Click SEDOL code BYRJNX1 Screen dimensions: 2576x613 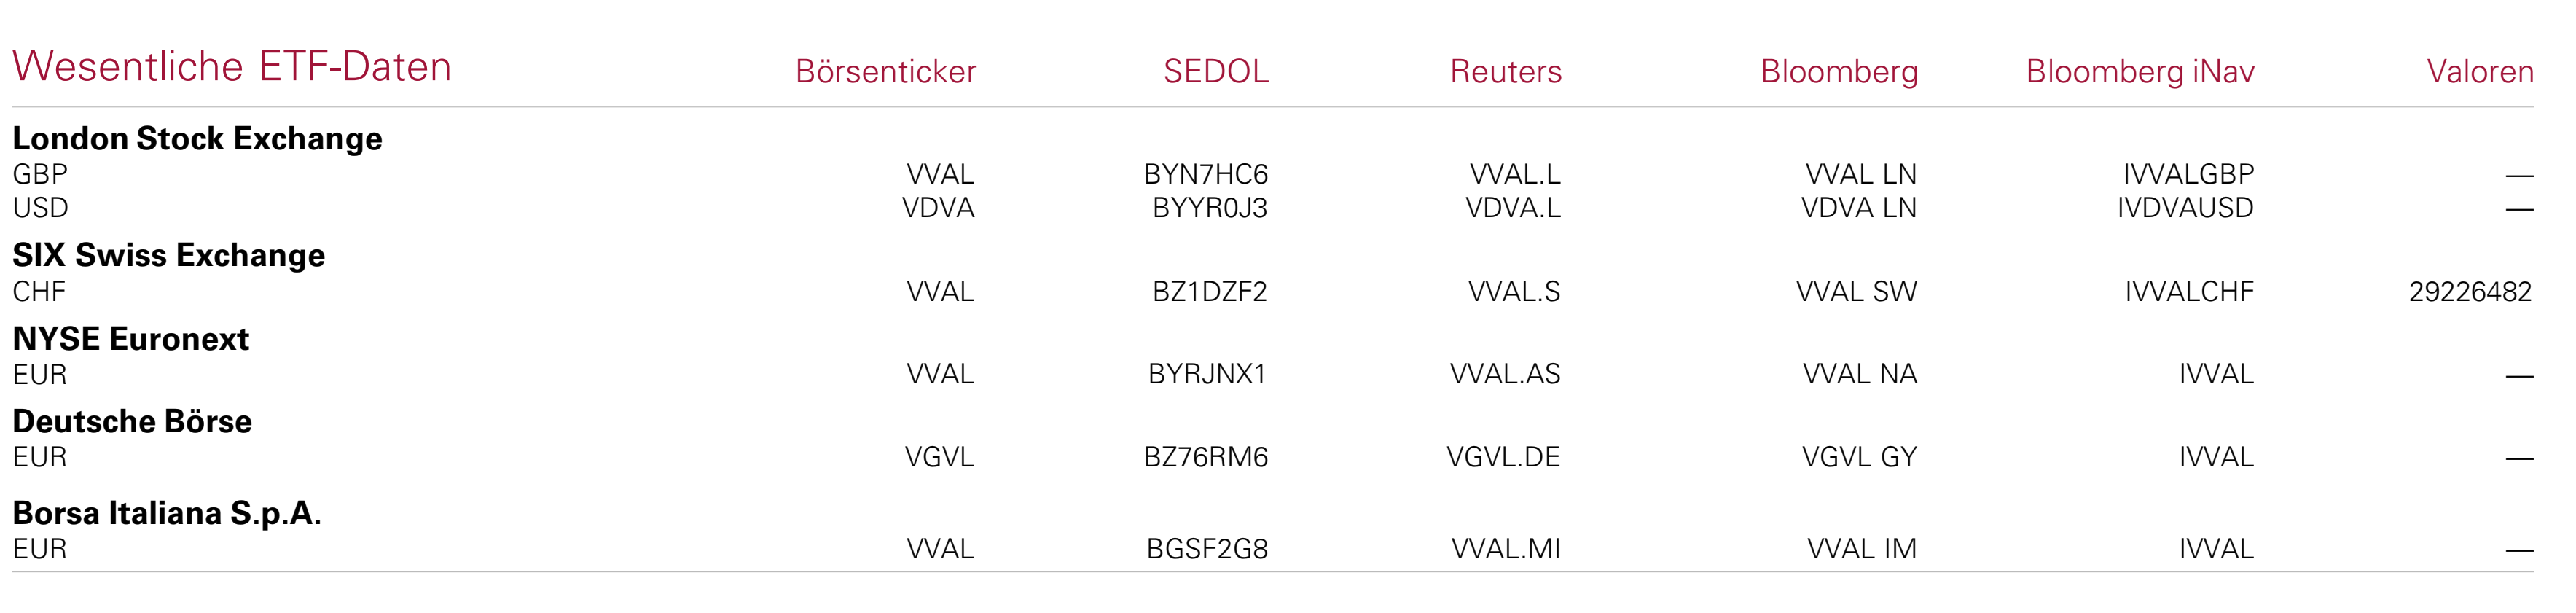[x=1206, y=375]
